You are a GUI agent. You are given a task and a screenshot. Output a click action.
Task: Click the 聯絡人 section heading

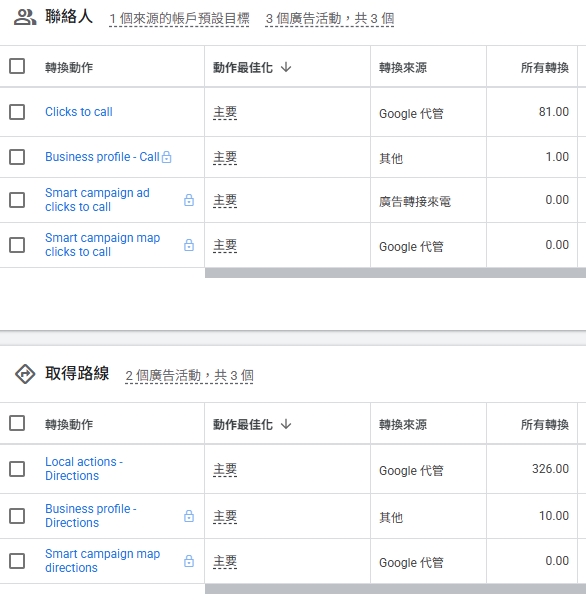pyautogui.click(x=69, y=17)
